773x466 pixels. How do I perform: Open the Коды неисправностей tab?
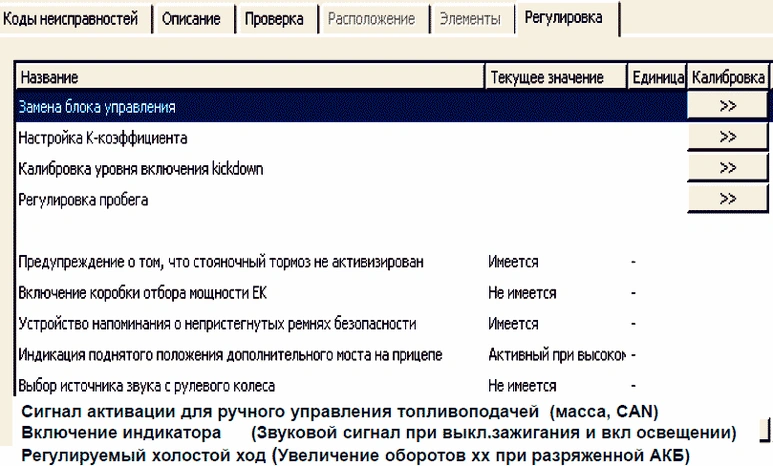point(72,19)
